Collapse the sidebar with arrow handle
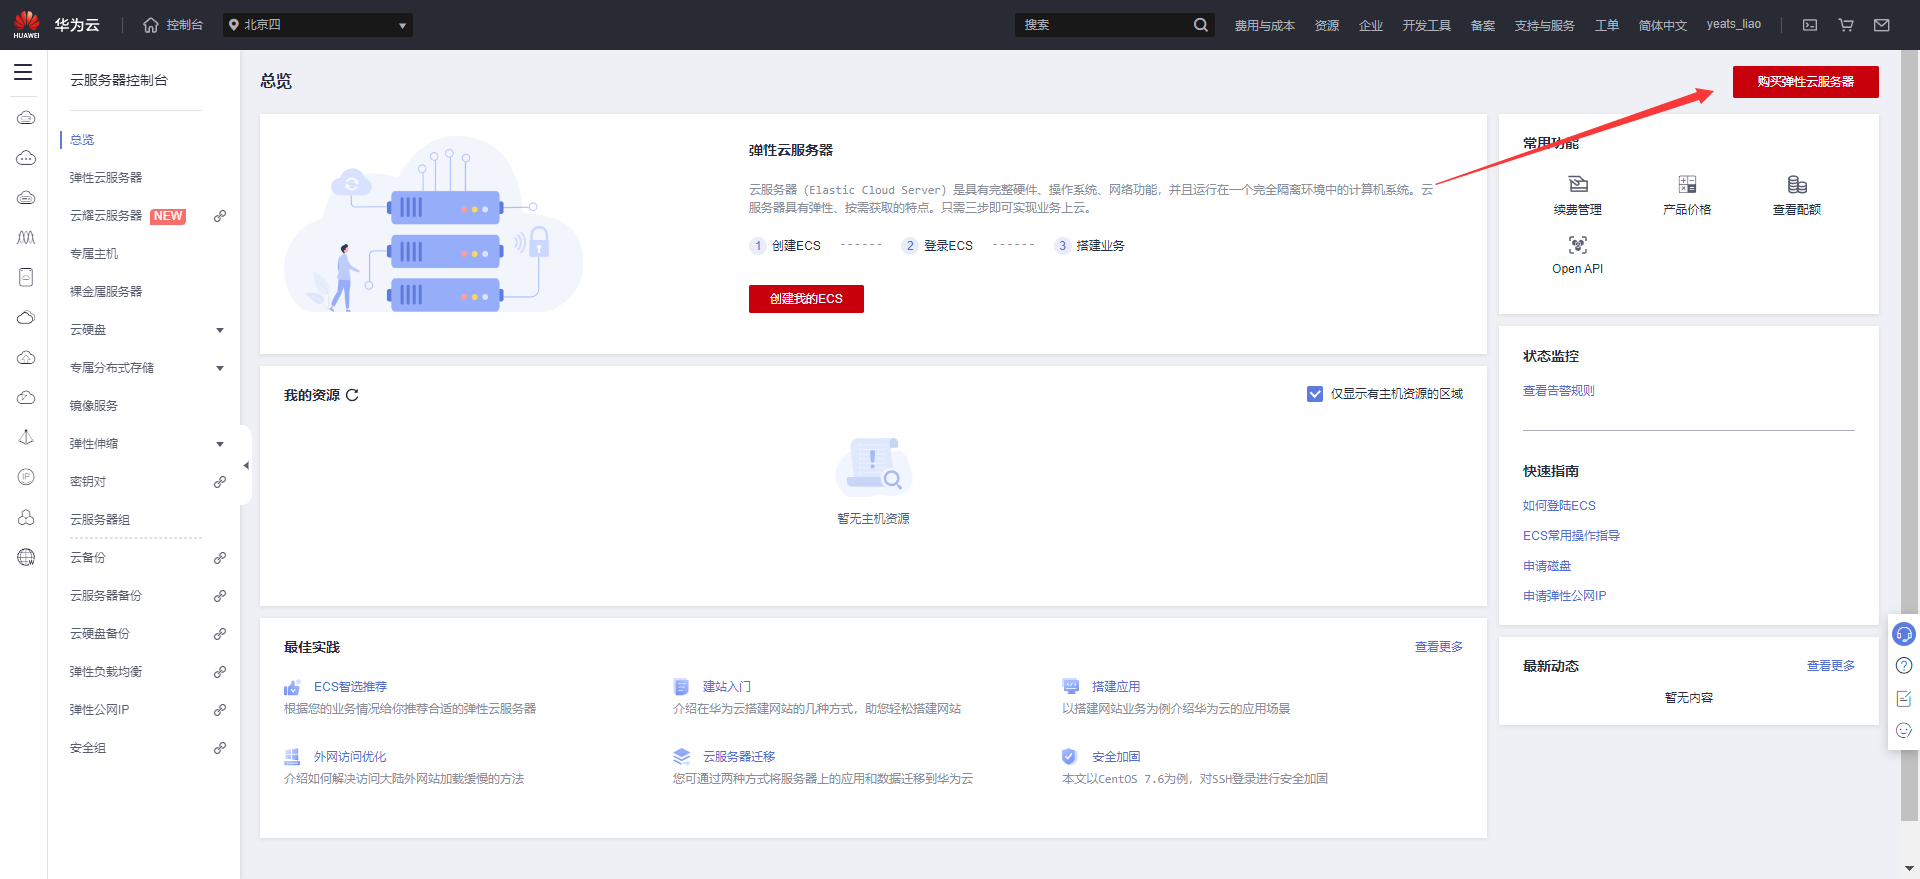Screen dimensions: 1920x879 pos(246,465)
